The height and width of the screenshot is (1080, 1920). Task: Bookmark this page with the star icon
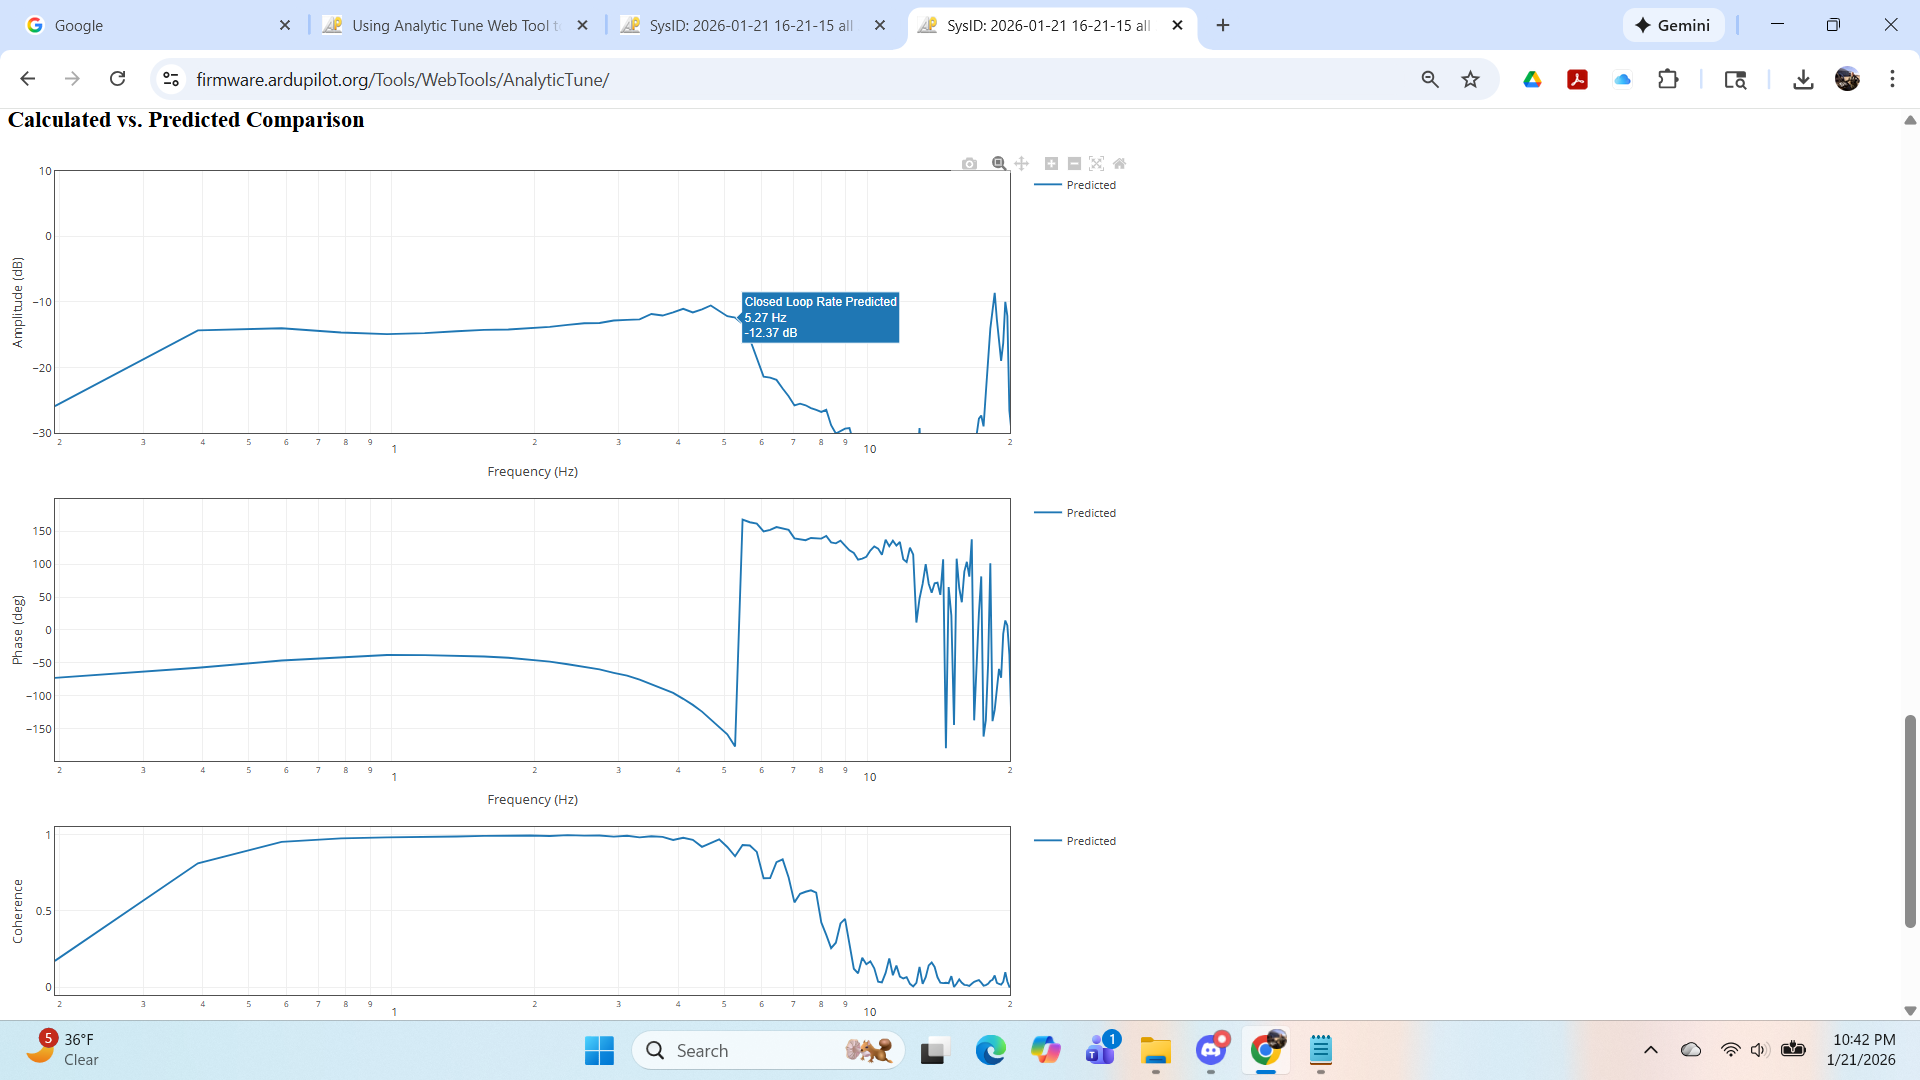point(1470,79)
